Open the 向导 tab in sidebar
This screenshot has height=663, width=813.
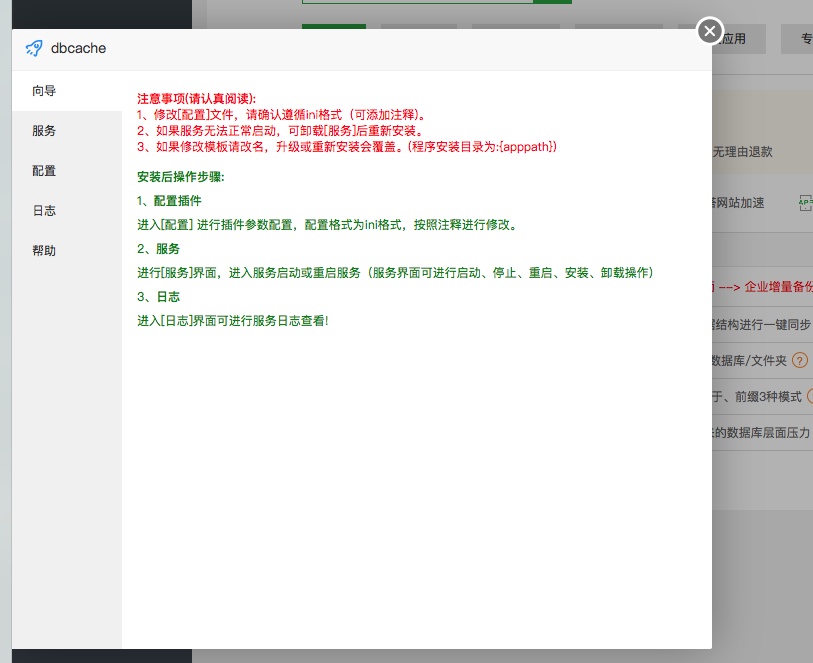coord(67,91)
